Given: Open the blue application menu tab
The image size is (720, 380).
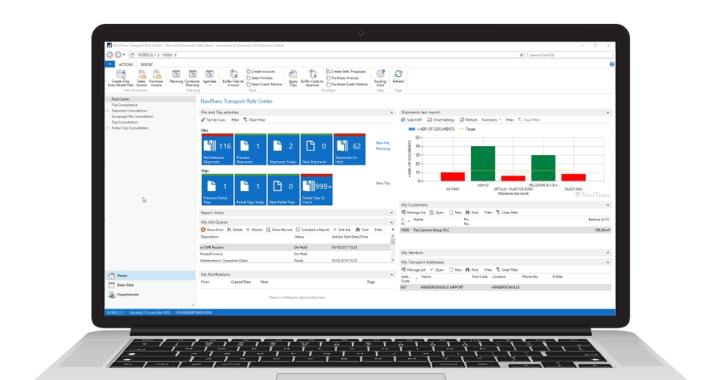Looking at the screenshot, I should [110, 65].
